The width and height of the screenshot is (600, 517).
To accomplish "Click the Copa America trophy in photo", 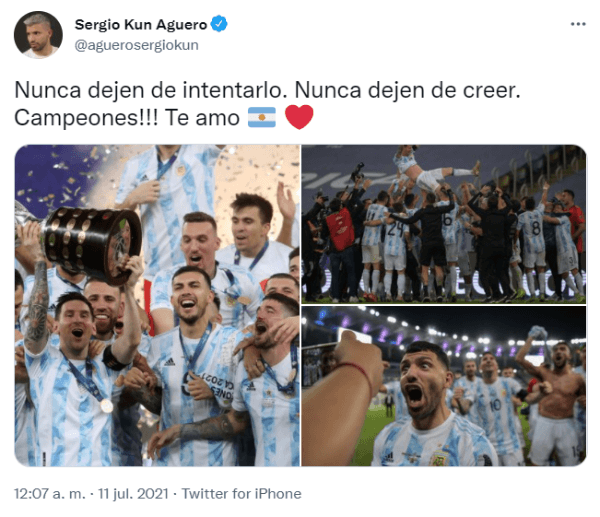I will [x=91, y=244].
